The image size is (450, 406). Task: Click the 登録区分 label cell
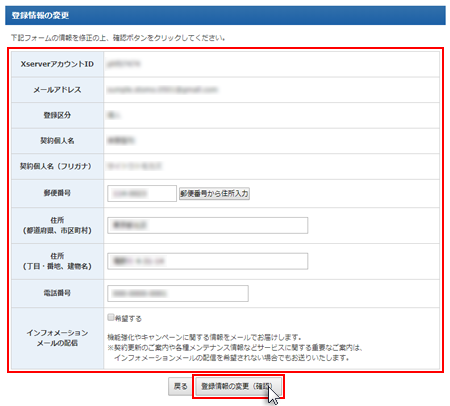pos(57,115)
